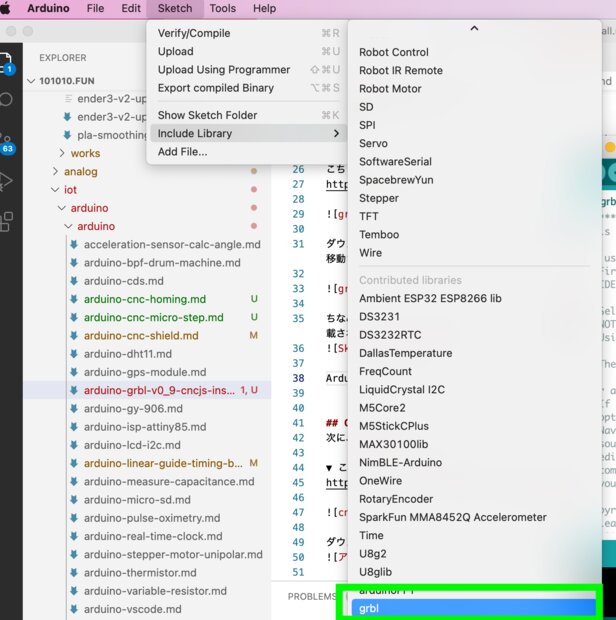Screen dimensions: 616x620
Task: Include the Robot Control library
Action: point(474,52)
